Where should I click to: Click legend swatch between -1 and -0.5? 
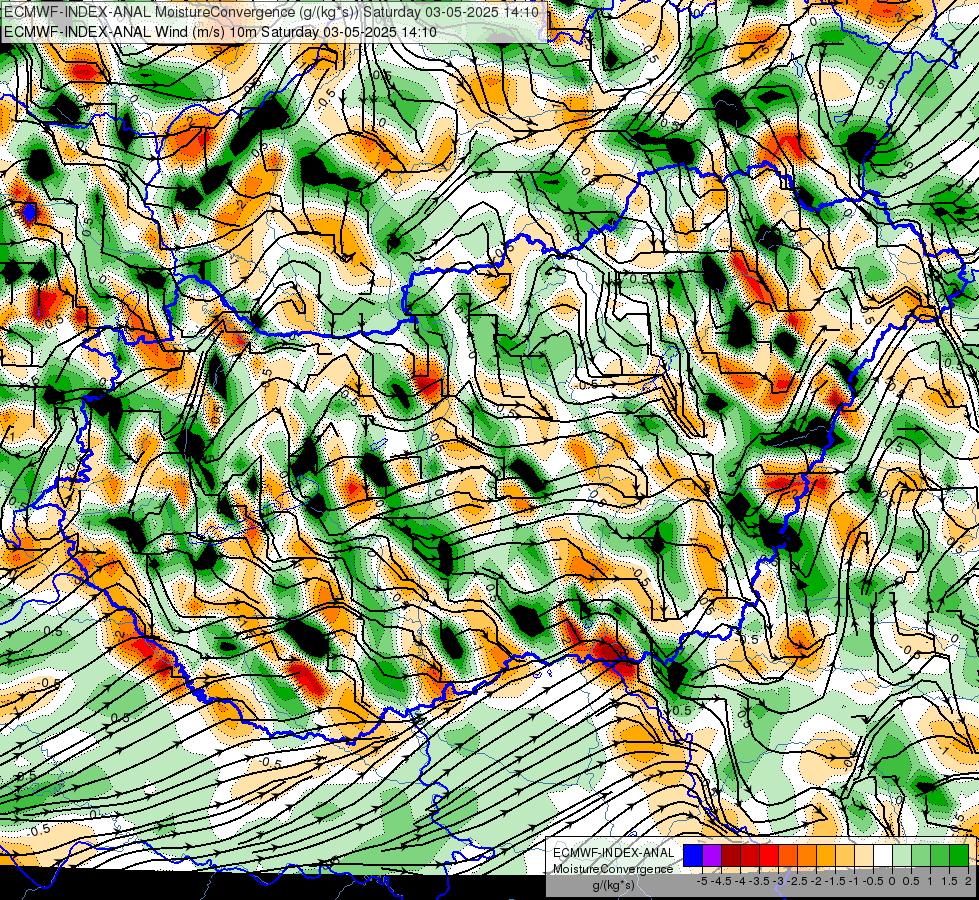coord(864,855)
